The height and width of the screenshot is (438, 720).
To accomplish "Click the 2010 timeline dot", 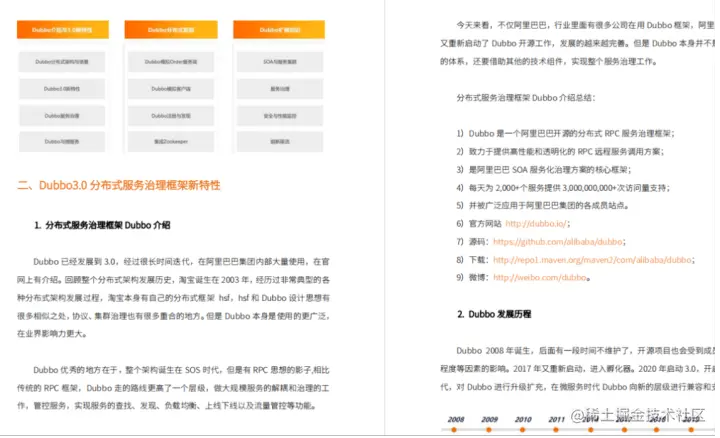I will click(x=523, y=430).
